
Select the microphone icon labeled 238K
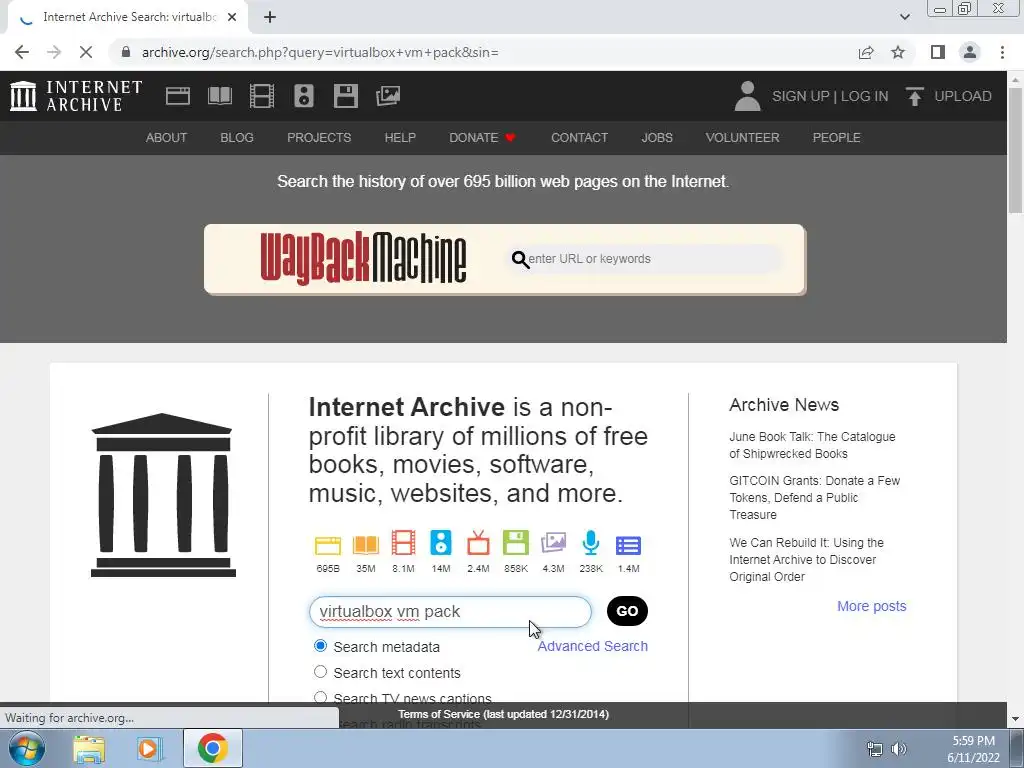tap(591, 543)
